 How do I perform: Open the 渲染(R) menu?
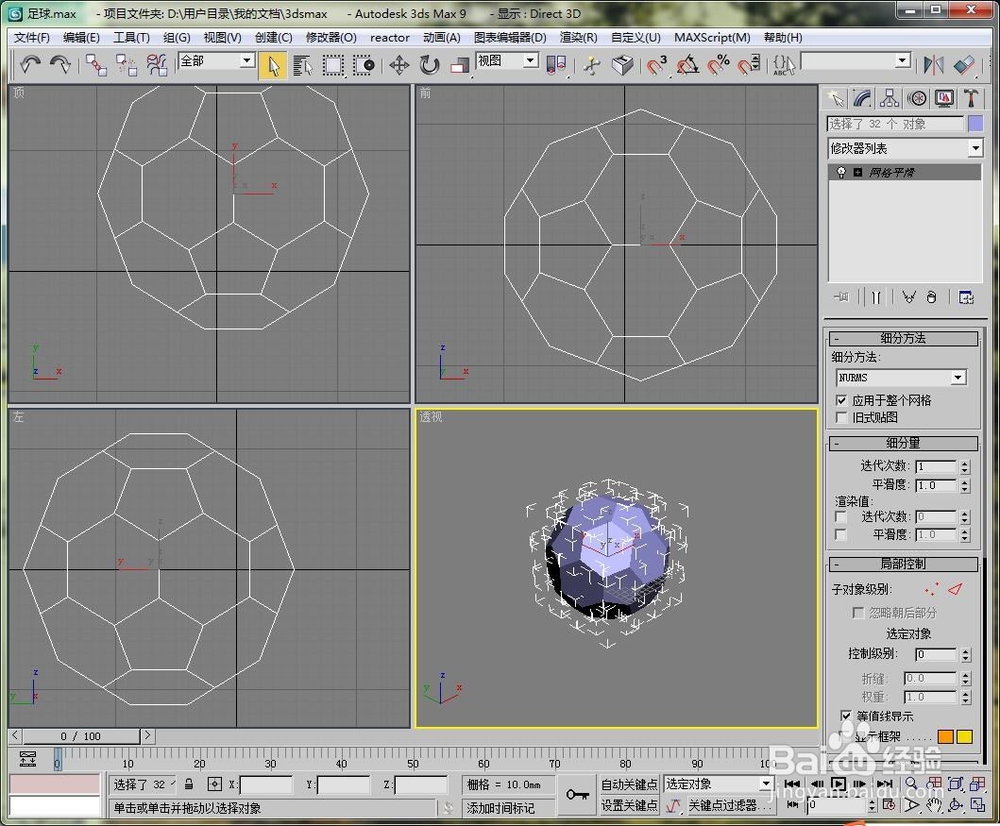tap(578, 38)
